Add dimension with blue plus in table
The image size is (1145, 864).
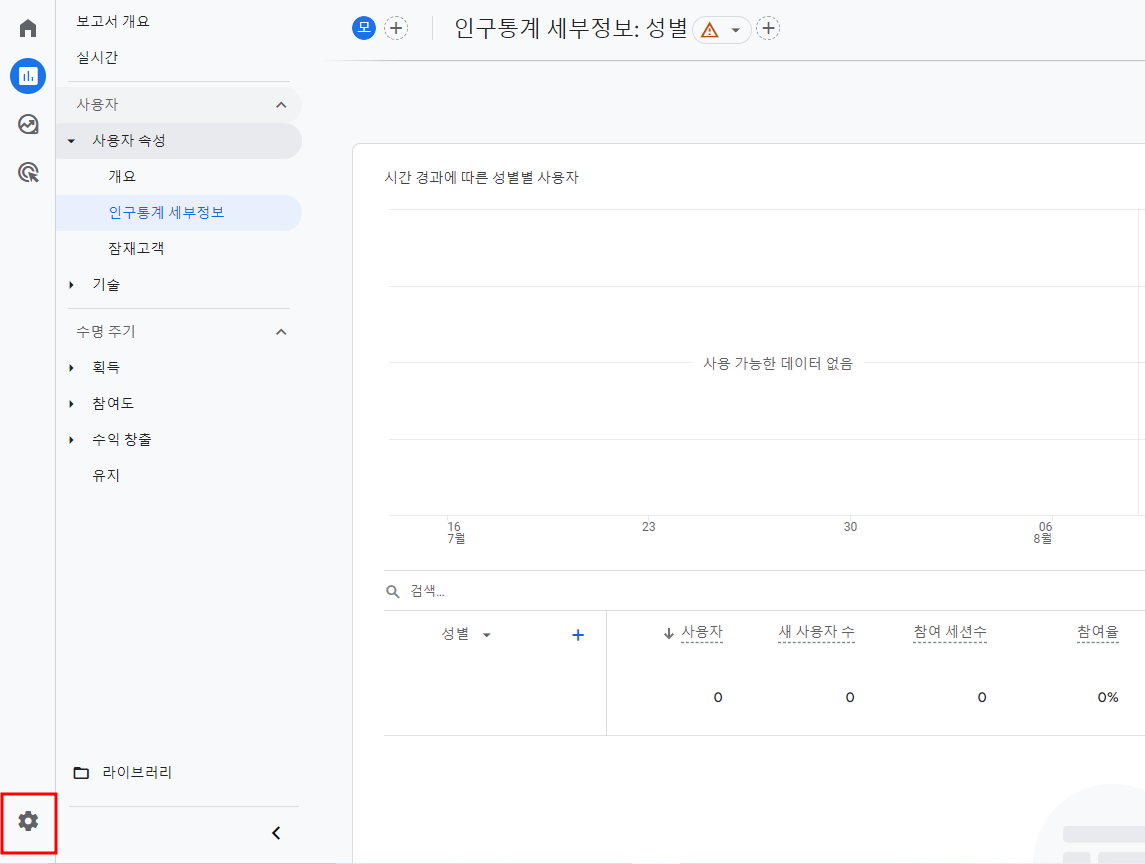pos(578,635)
